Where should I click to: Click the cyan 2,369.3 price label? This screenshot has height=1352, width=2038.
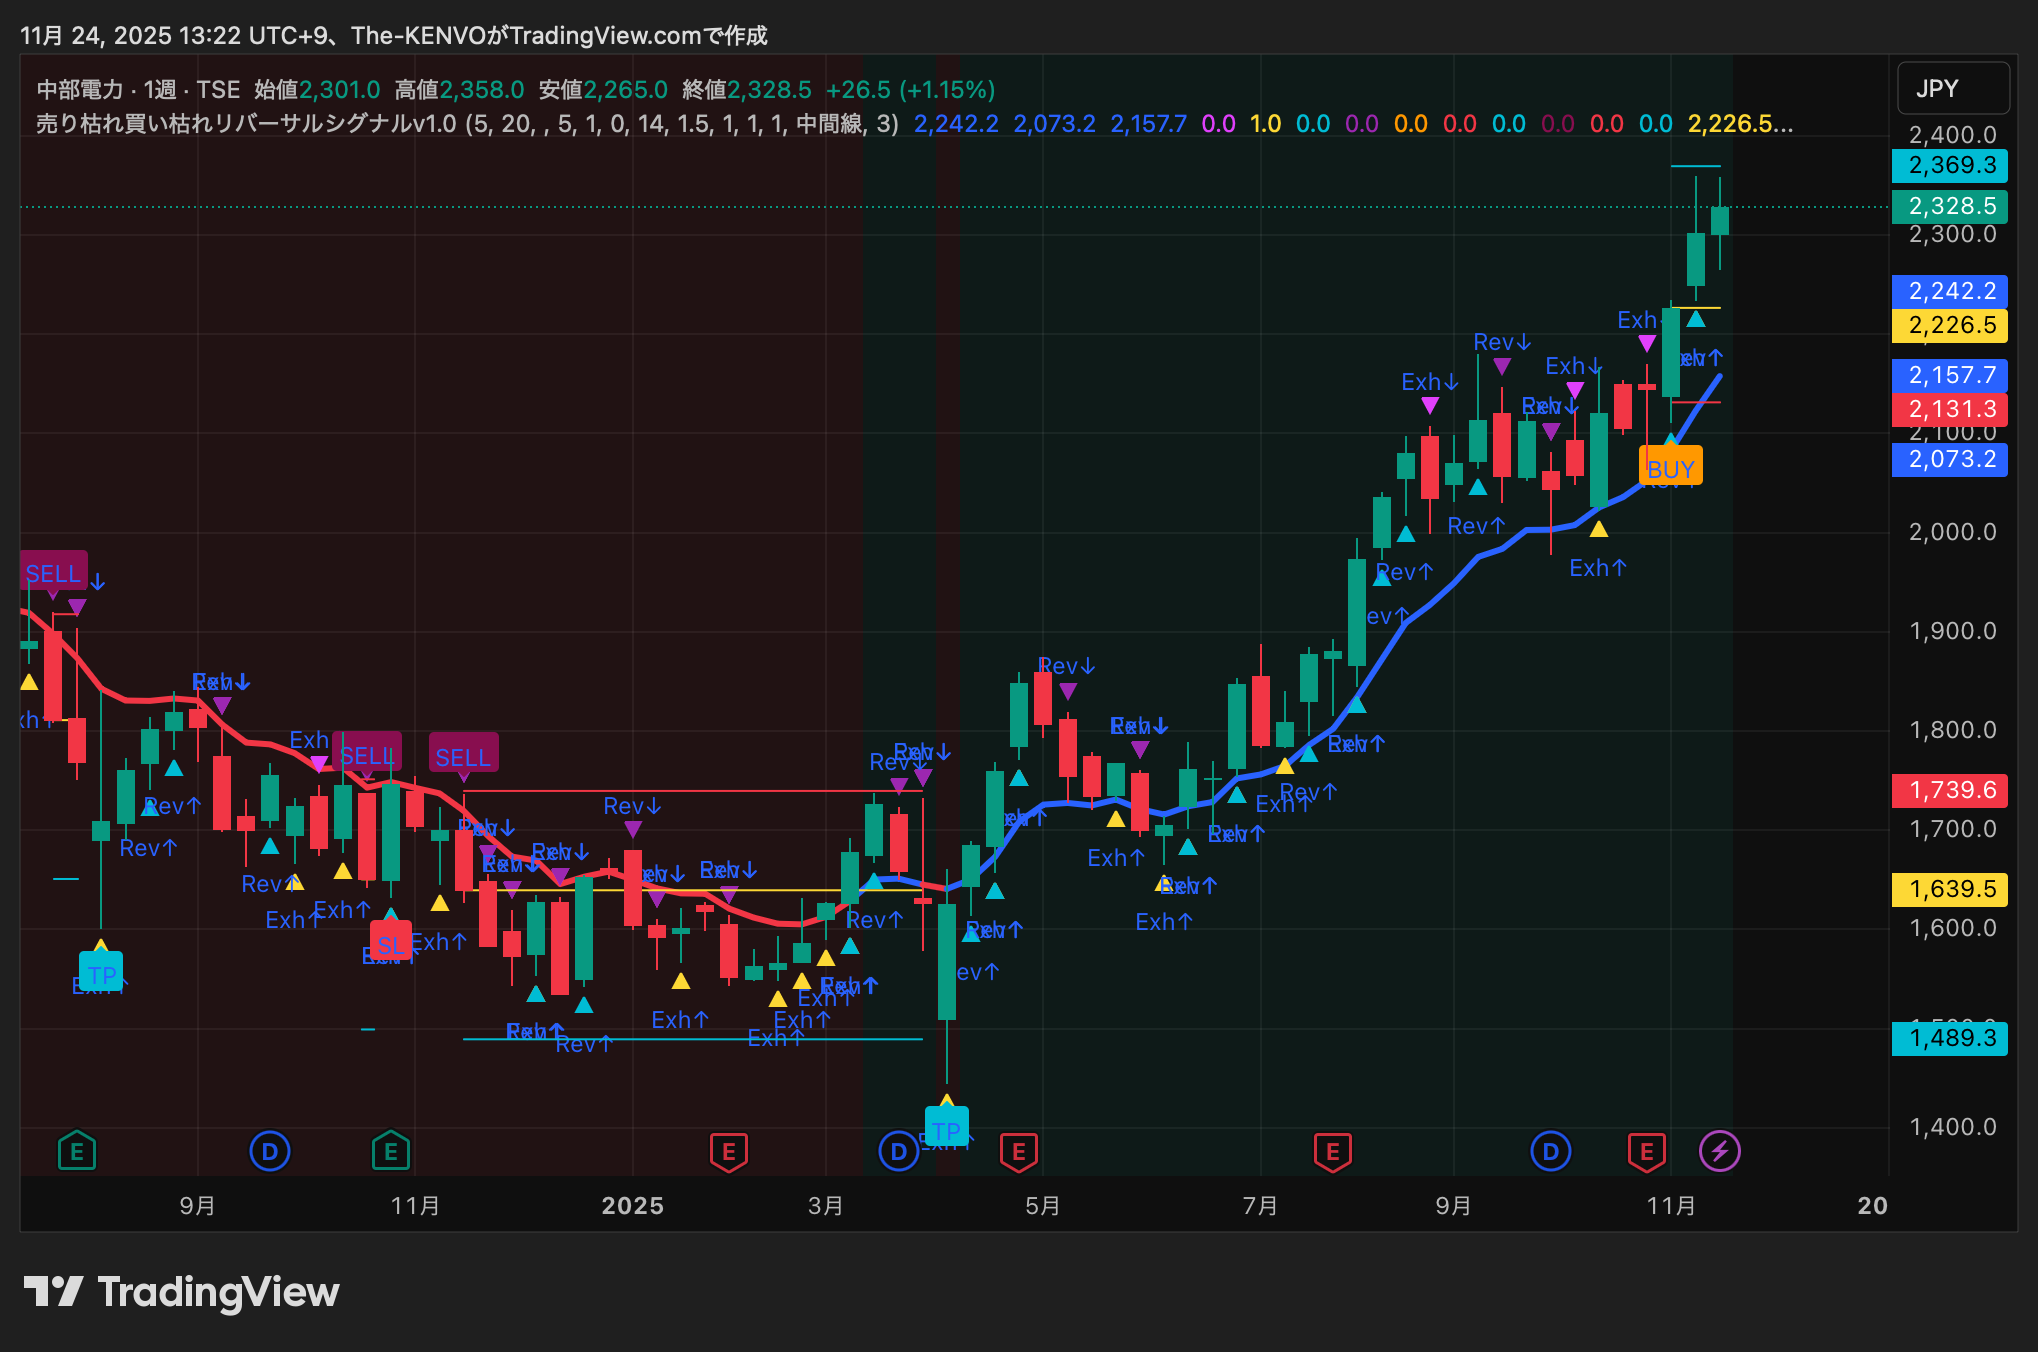click(x=1950, y=165)
